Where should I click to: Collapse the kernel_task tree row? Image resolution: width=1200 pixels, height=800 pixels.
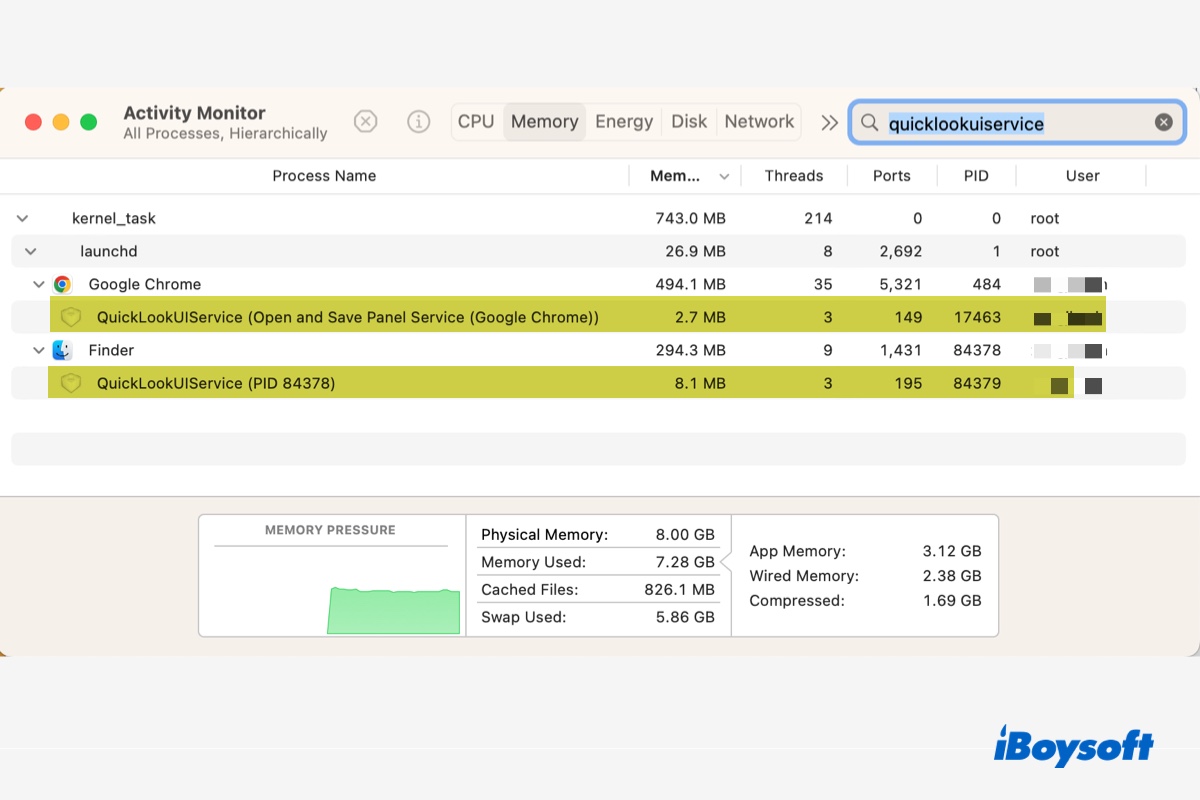(x=23, y=218)
